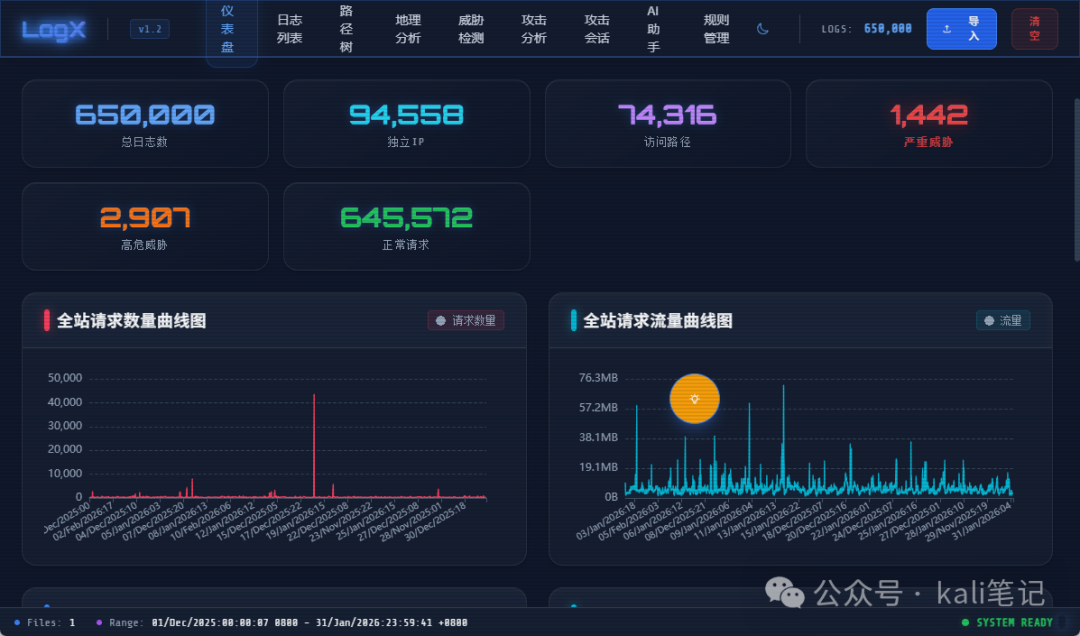Open 地理分析 from the navigation bar
The height and width of the screenshot is (636, 1080).
pyautogui.click(x=408, y=29)
